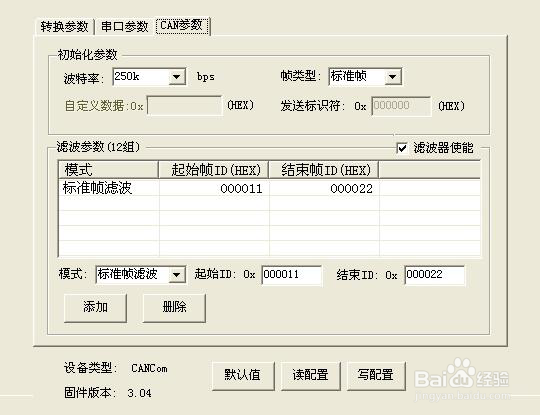The width and height of the screenshot is (540, 415).
Task: Click the 模式 column header
Action: pos(108,170)
